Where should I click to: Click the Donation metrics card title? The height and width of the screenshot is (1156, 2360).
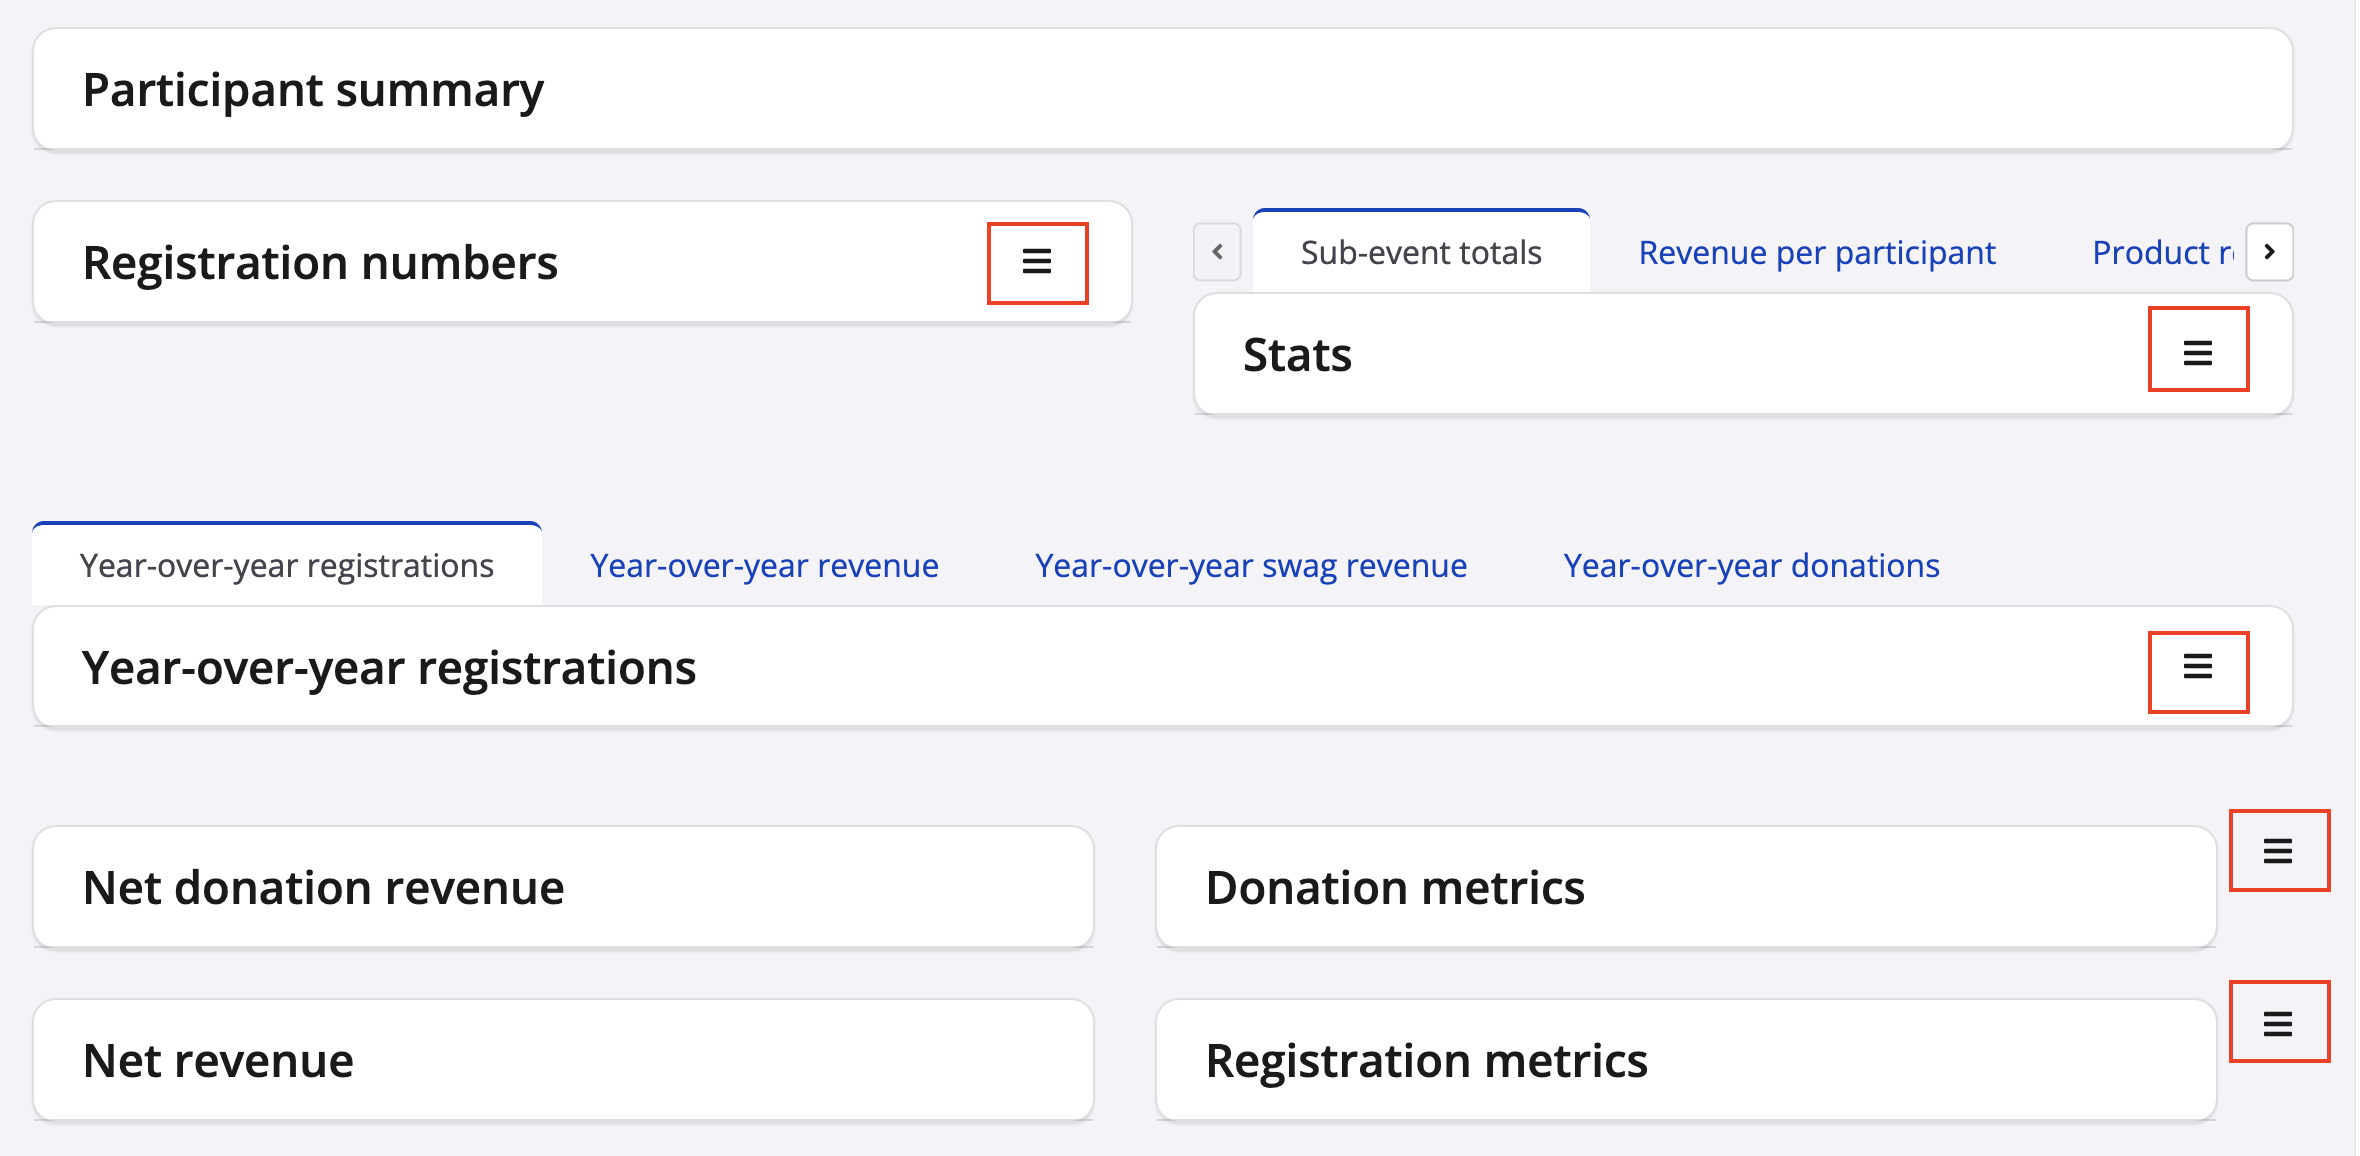1395,888
